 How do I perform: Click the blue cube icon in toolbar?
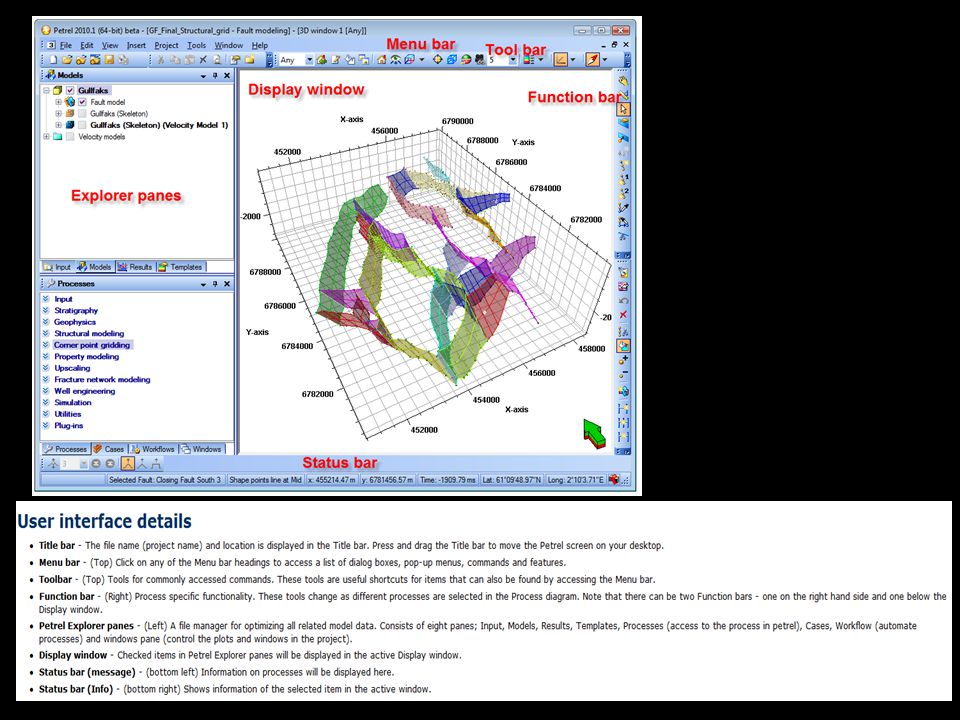click(x=452, y=59)
